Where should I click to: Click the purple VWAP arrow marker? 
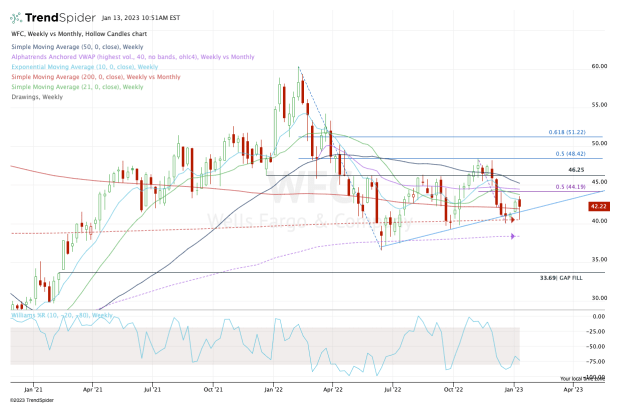[x=514, y=236]
